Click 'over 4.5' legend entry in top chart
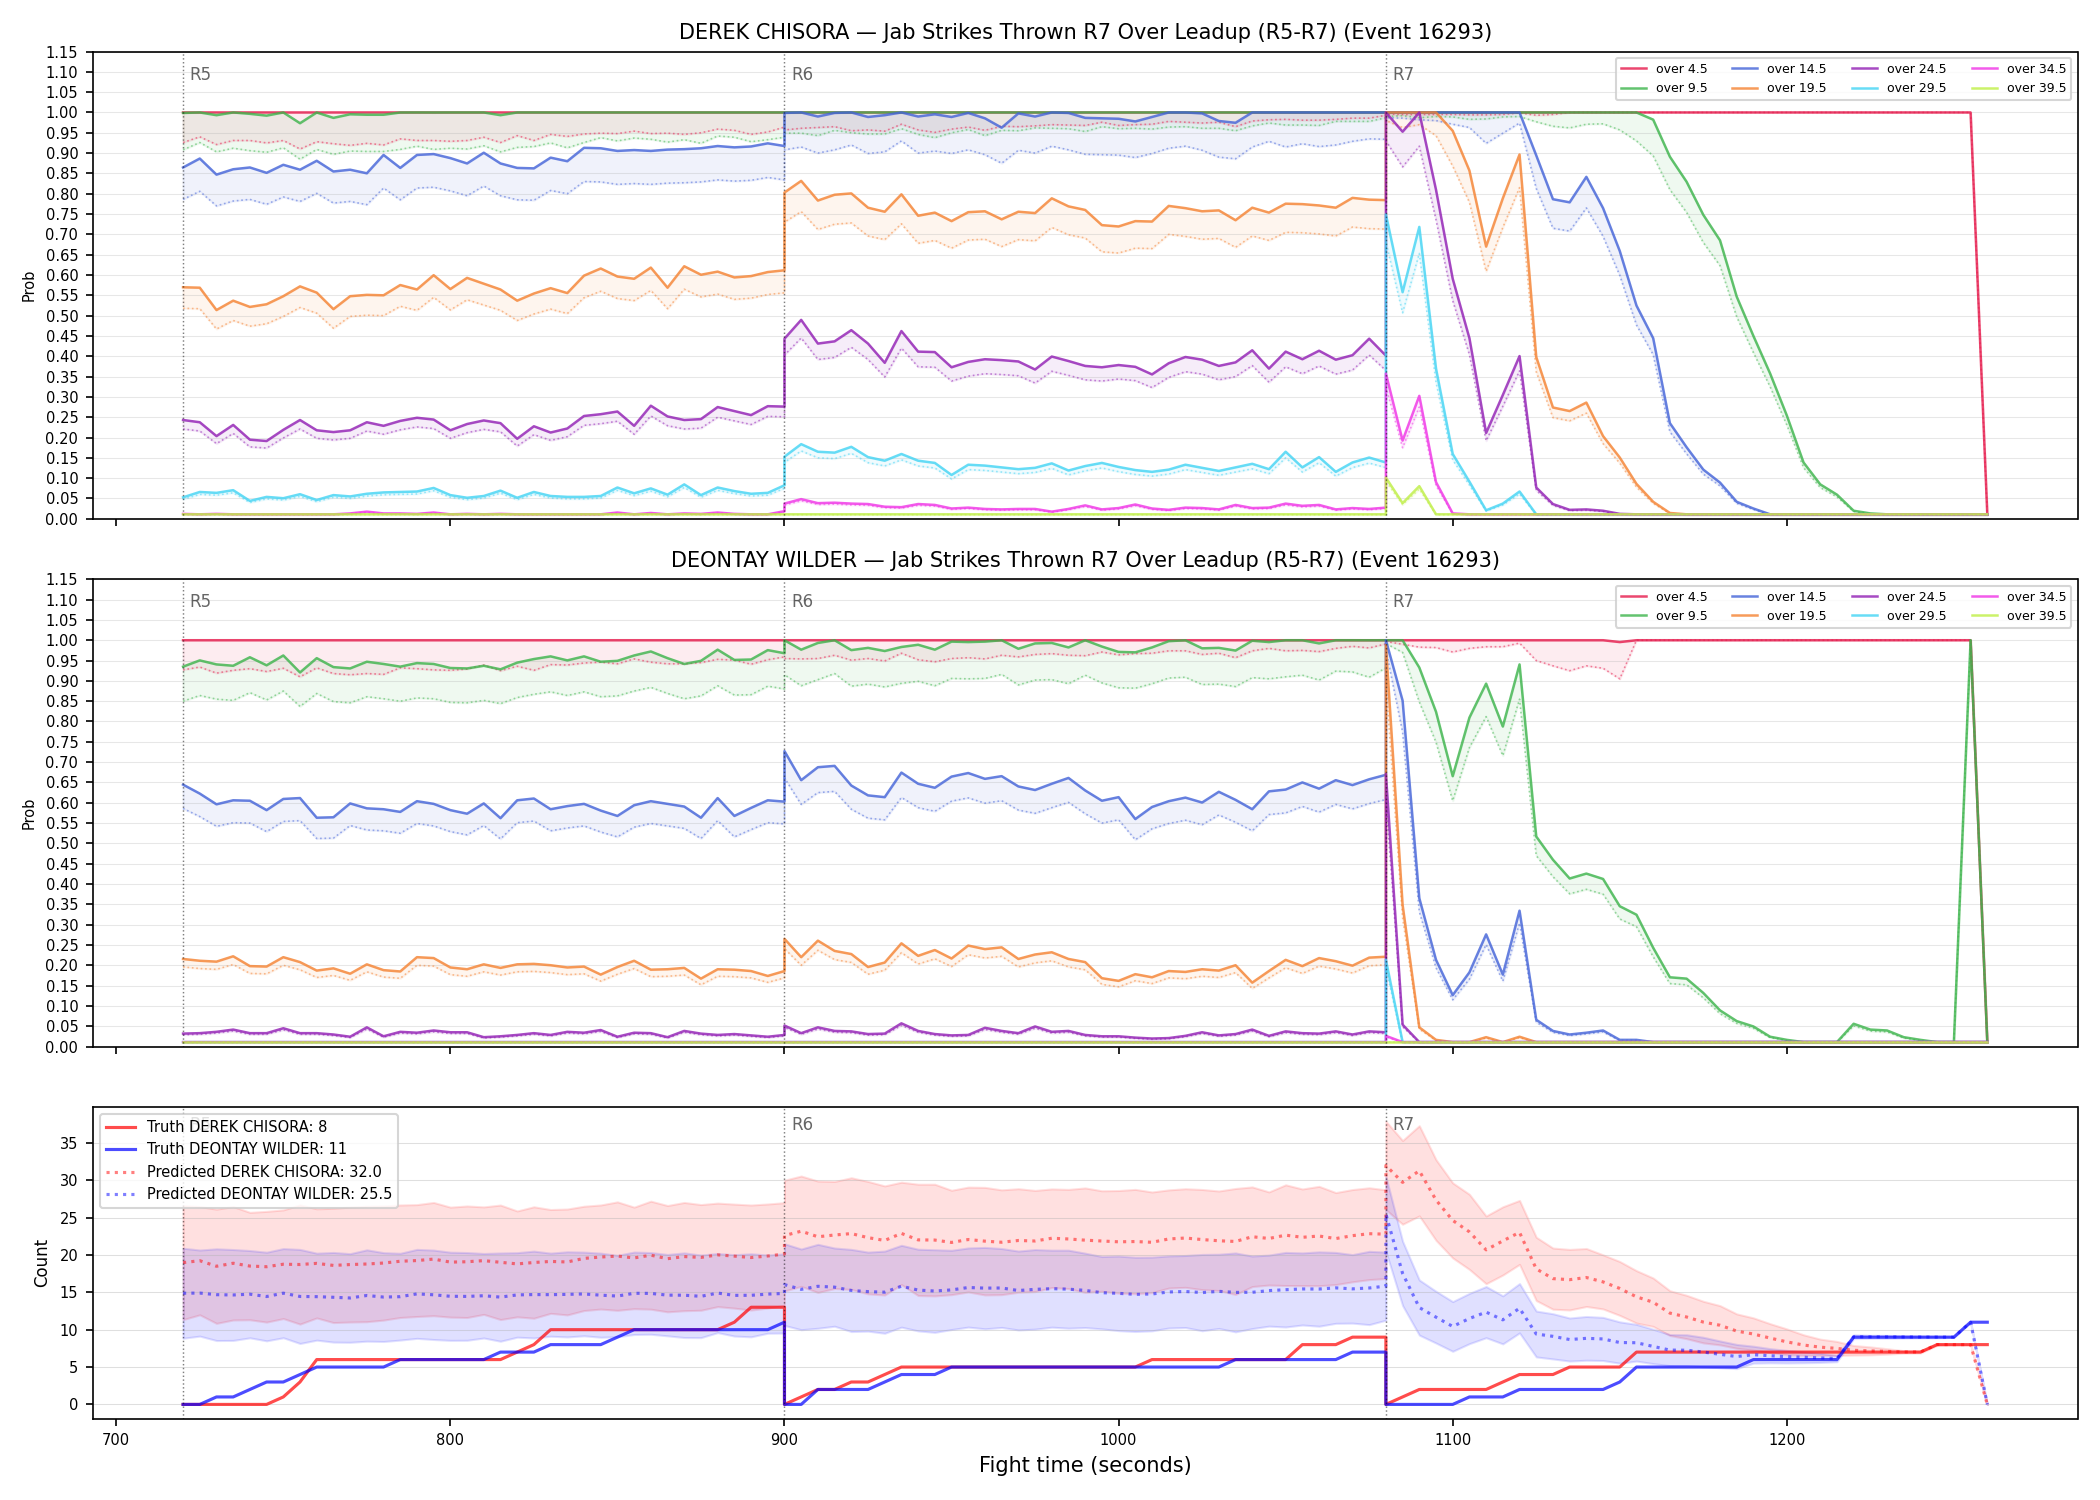Viewport: 2100px width, 1500px height. pyautogui.click(x=1665, y=69)
